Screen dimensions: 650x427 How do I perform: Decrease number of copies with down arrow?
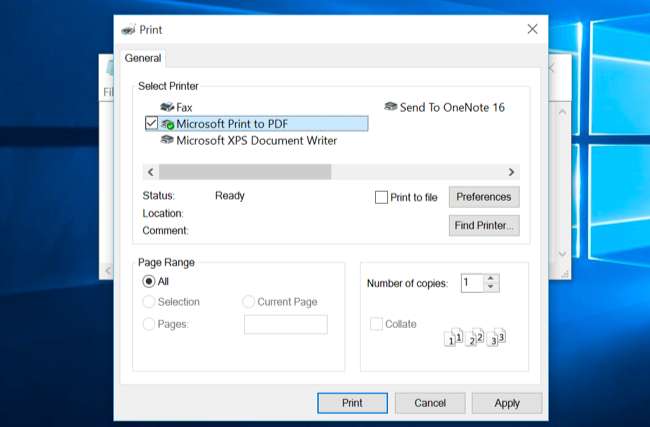[x=491, y=287]
